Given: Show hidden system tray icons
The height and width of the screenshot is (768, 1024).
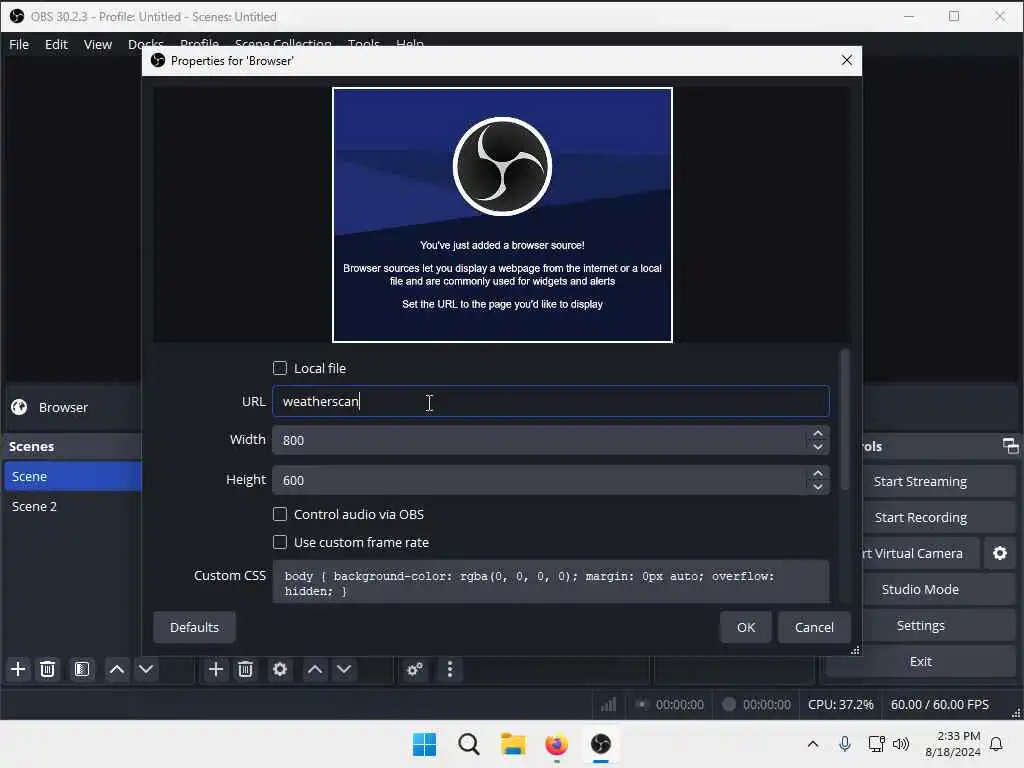Looking at the screenshot, I should pyautogui.click(x=813, y=744).
